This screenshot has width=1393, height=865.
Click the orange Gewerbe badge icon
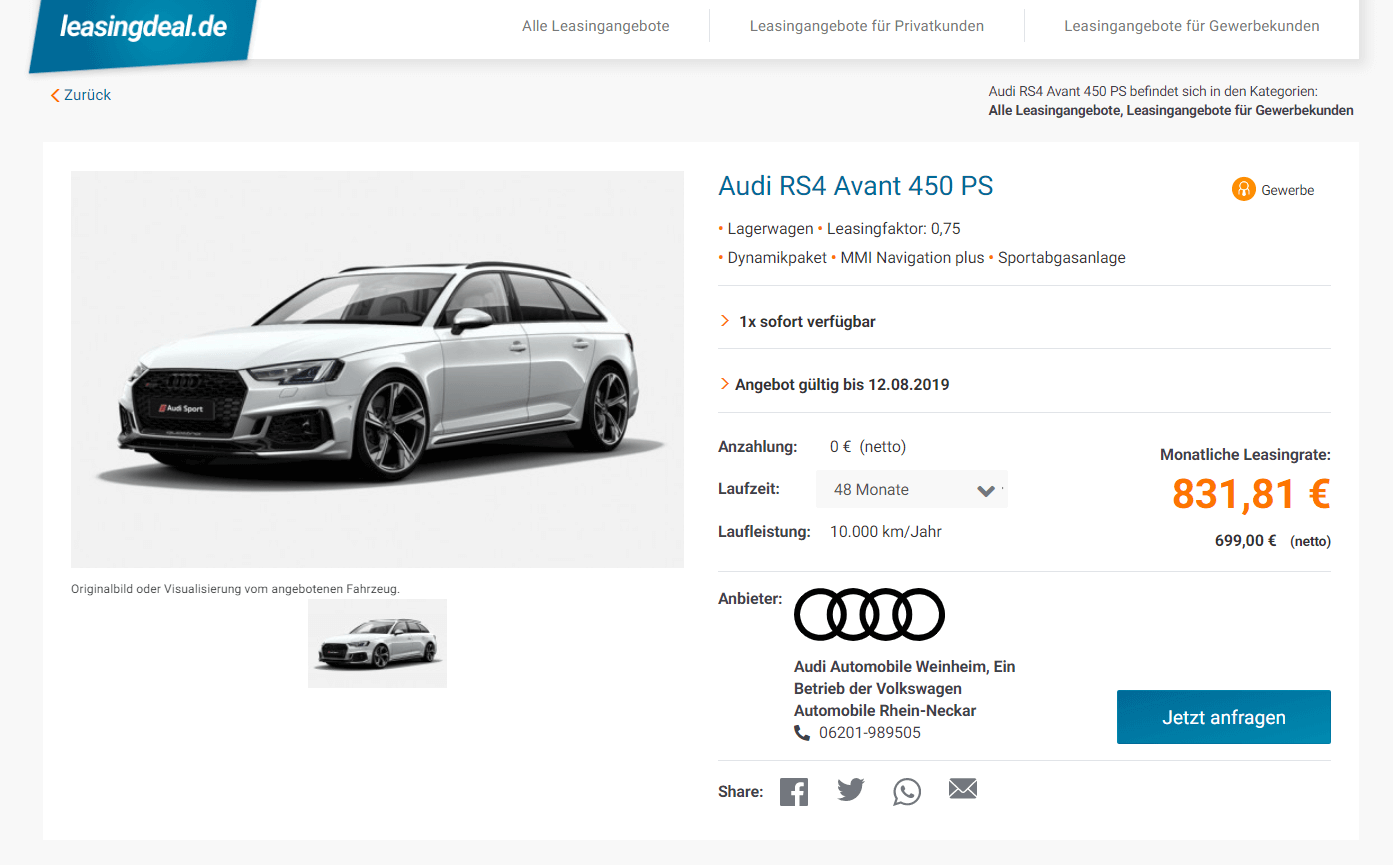tap(1243, 189)
